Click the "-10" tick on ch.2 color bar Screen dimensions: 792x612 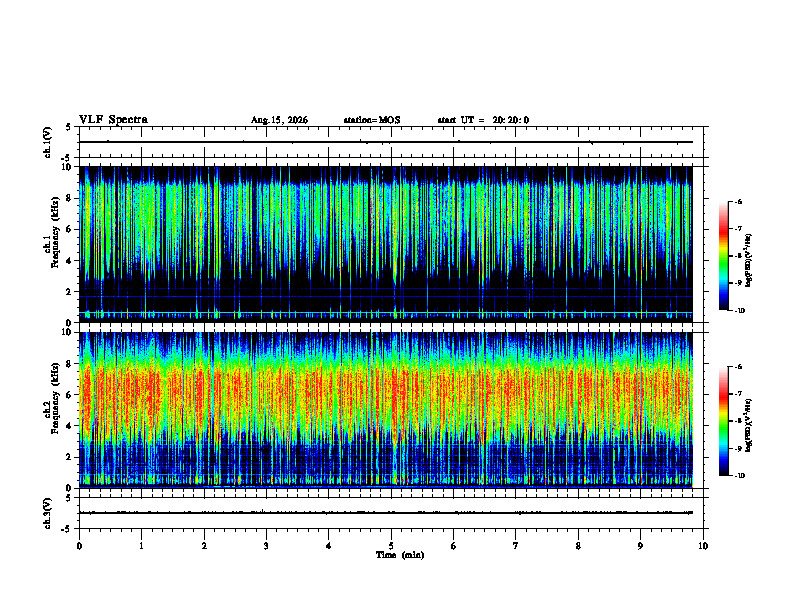[739, 476]
